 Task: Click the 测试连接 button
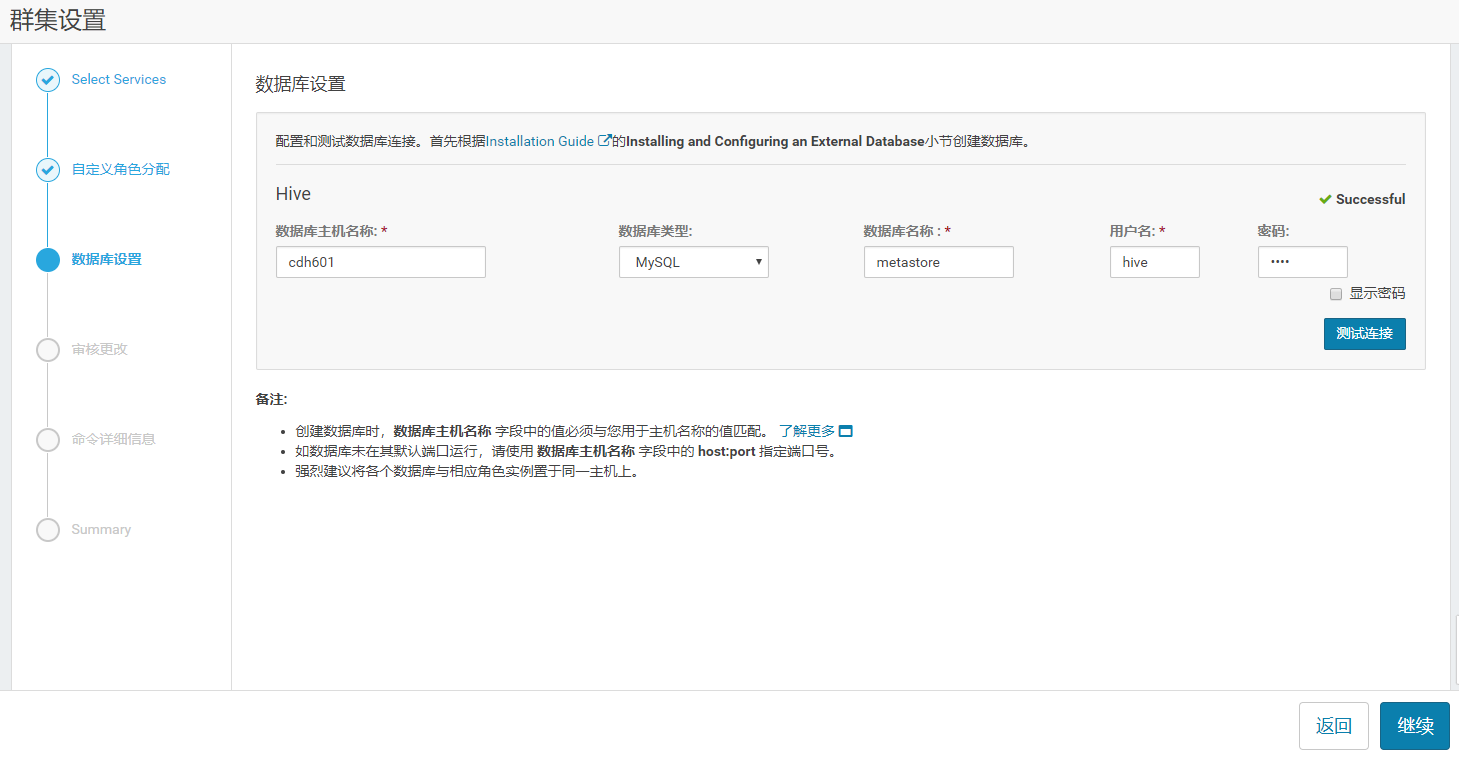tap(1365, 334)
